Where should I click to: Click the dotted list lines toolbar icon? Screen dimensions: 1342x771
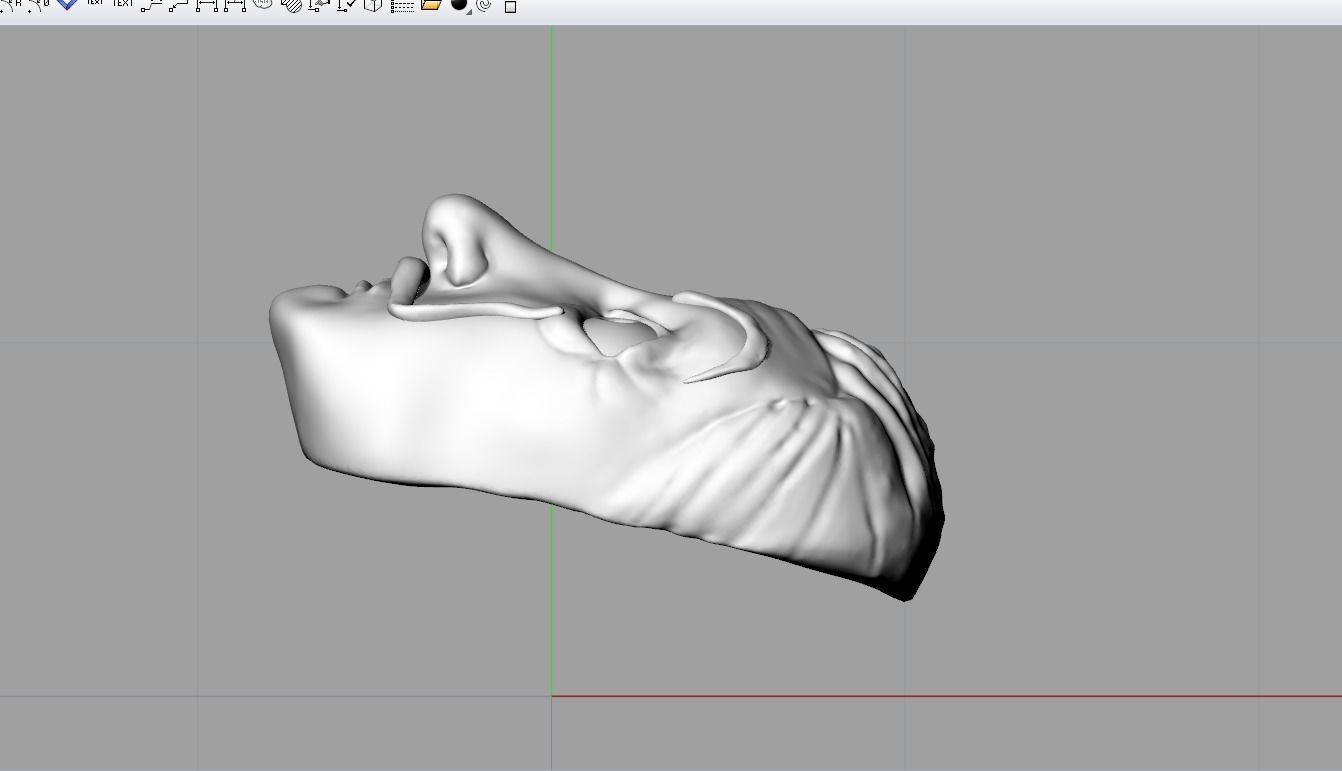point(402,6)
